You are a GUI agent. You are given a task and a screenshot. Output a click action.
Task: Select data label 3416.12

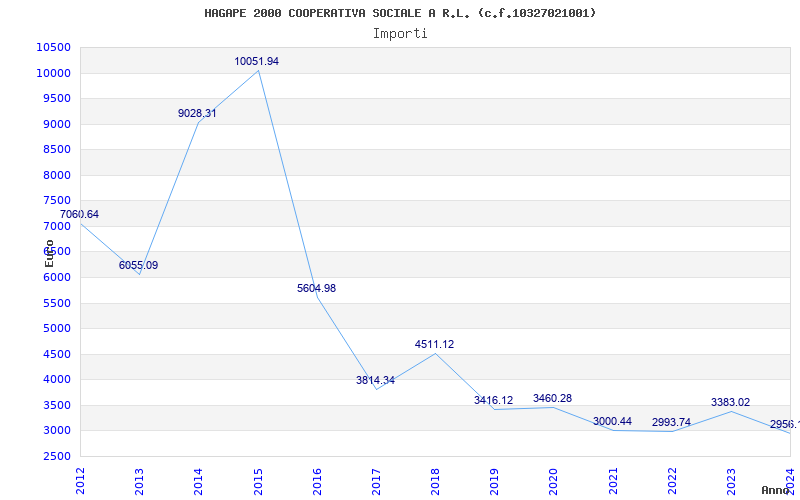pos(493,401)
